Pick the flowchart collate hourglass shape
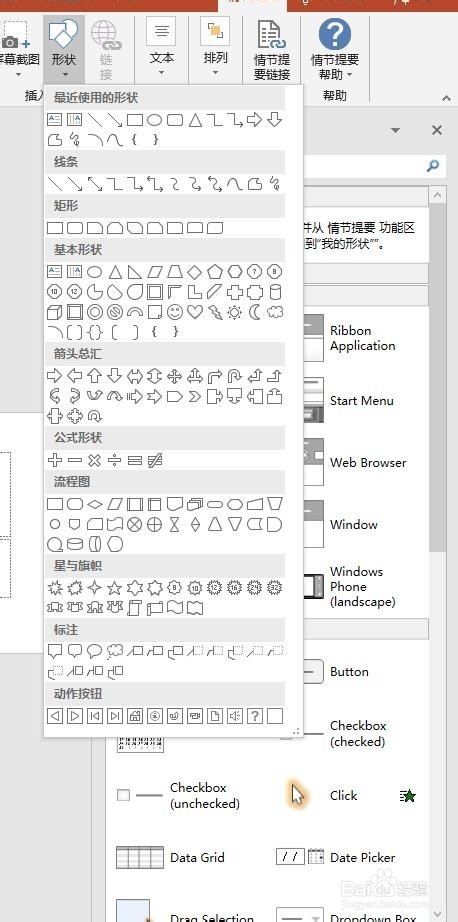The image size is (458, 922). 175,524
